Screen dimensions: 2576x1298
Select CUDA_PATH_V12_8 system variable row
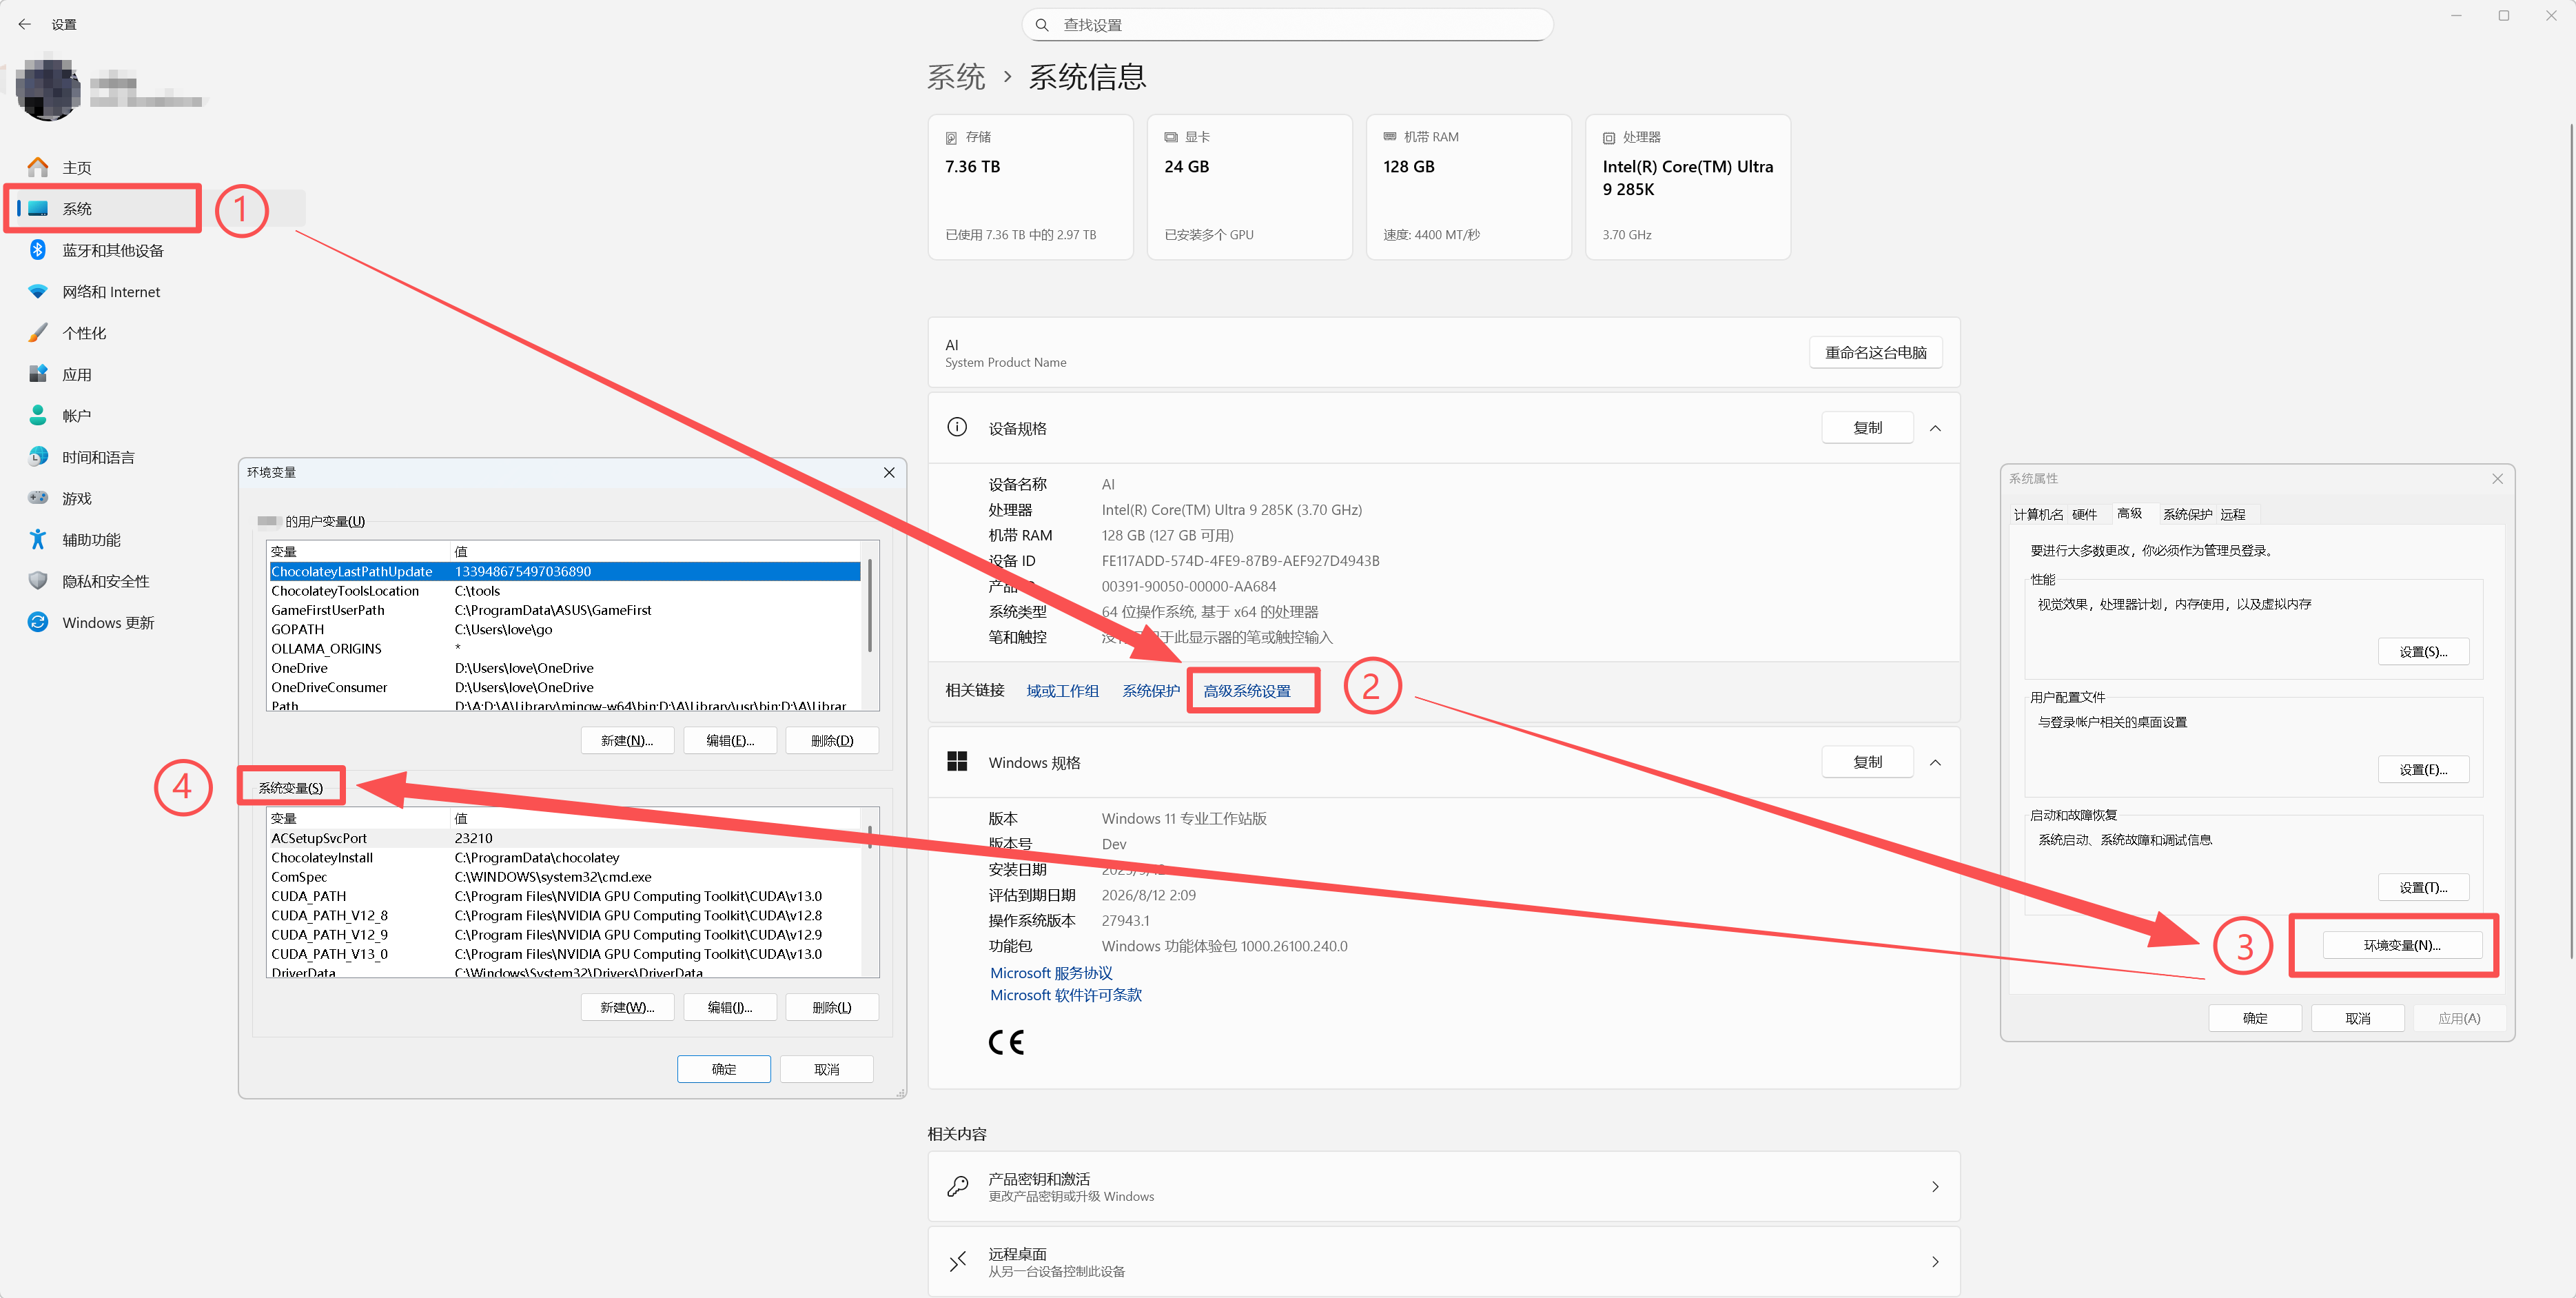coord(565,915)
